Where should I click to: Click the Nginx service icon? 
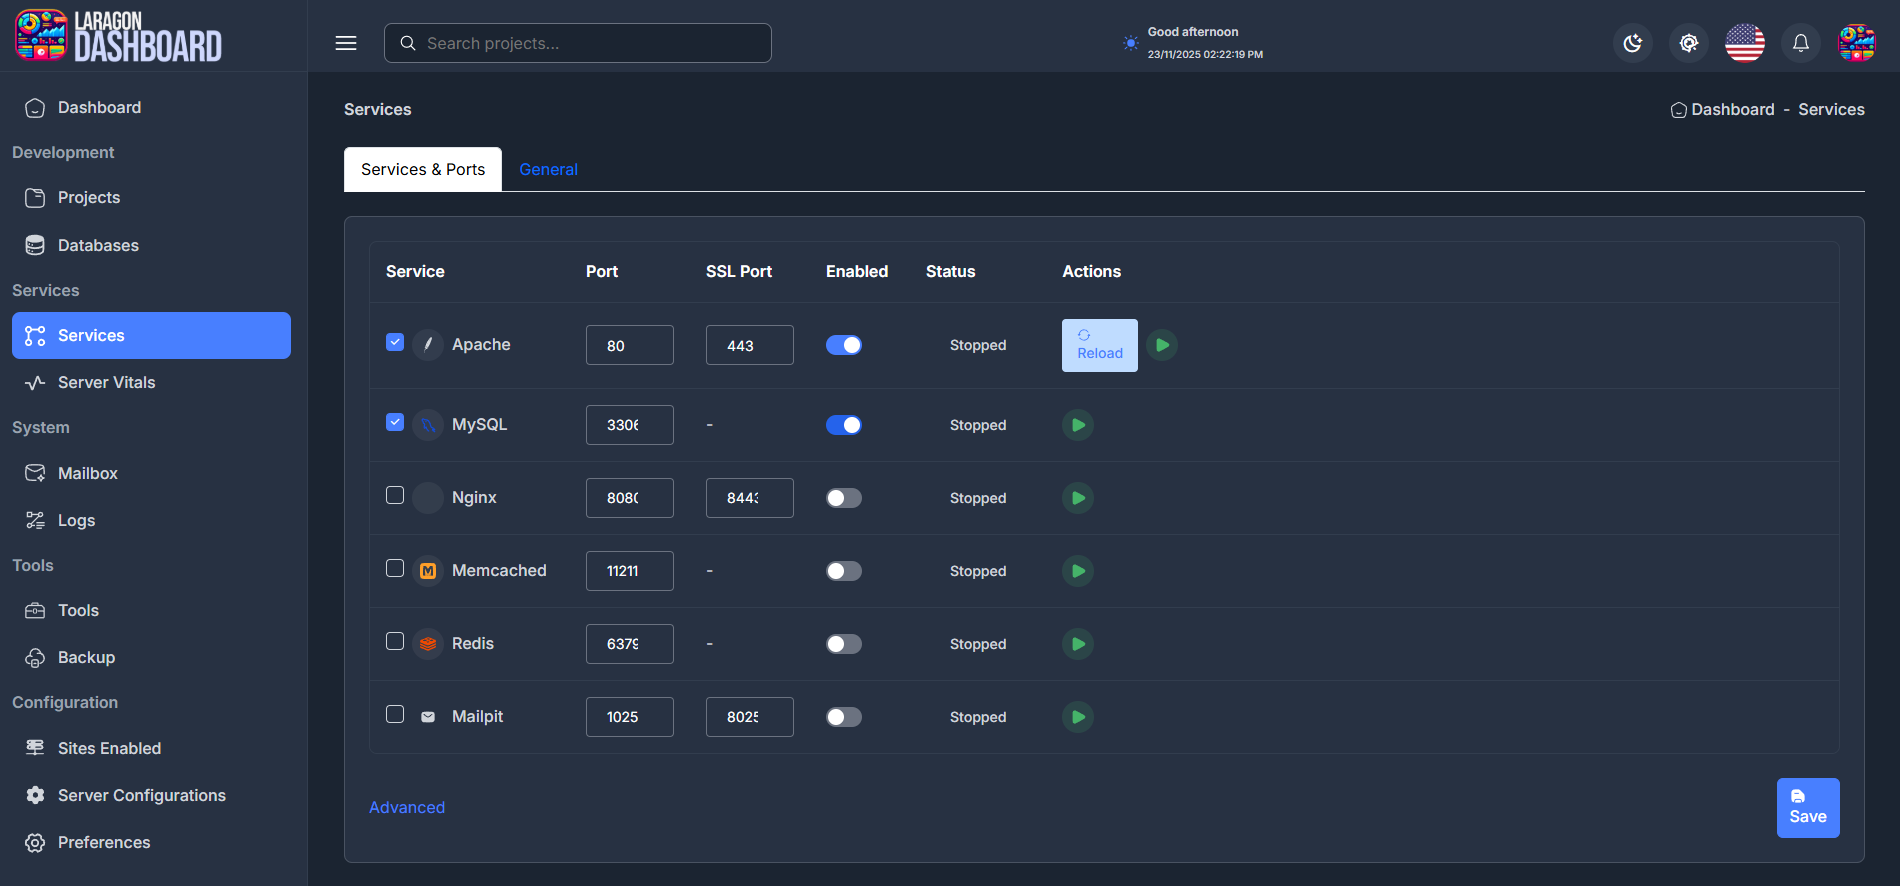[428, 498]
